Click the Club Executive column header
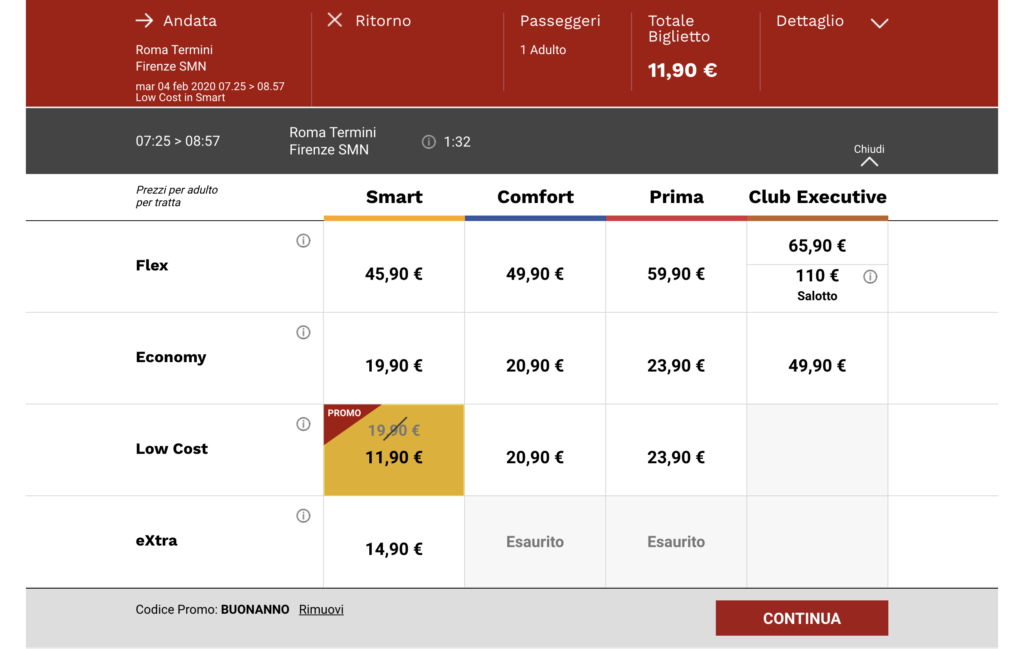 click(817, 197)
